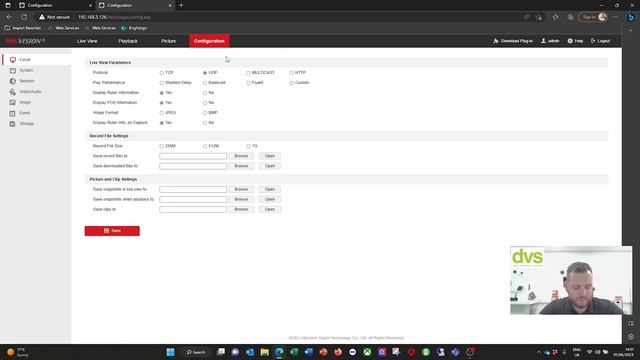Open Xbox app from the taskbar

pyautogui.click(x=367, y=352)
